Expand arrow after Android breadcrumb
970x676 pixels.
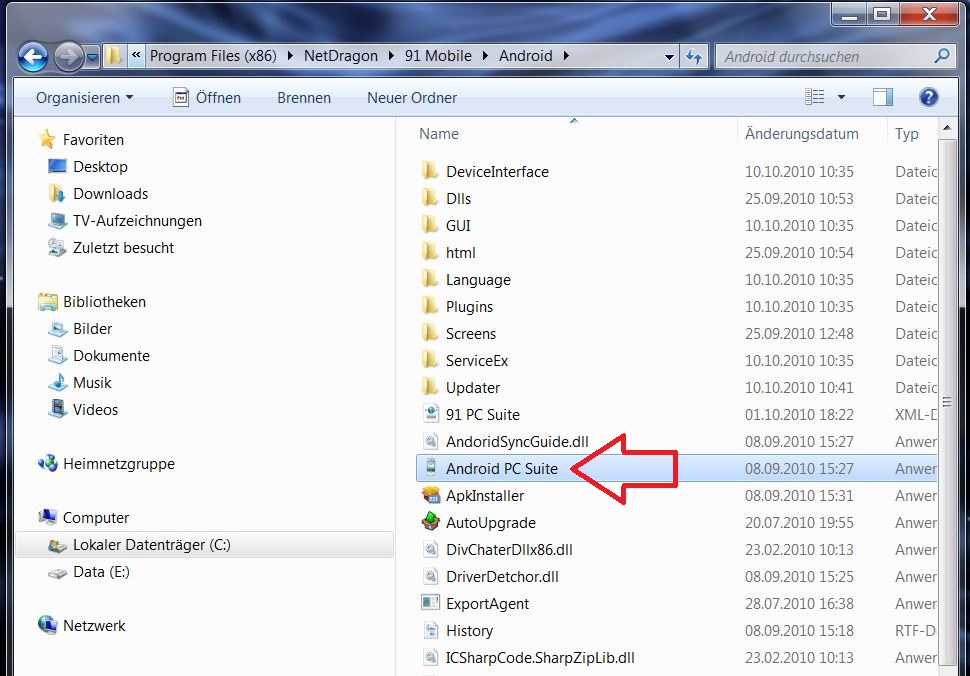[x=566, y=56]
